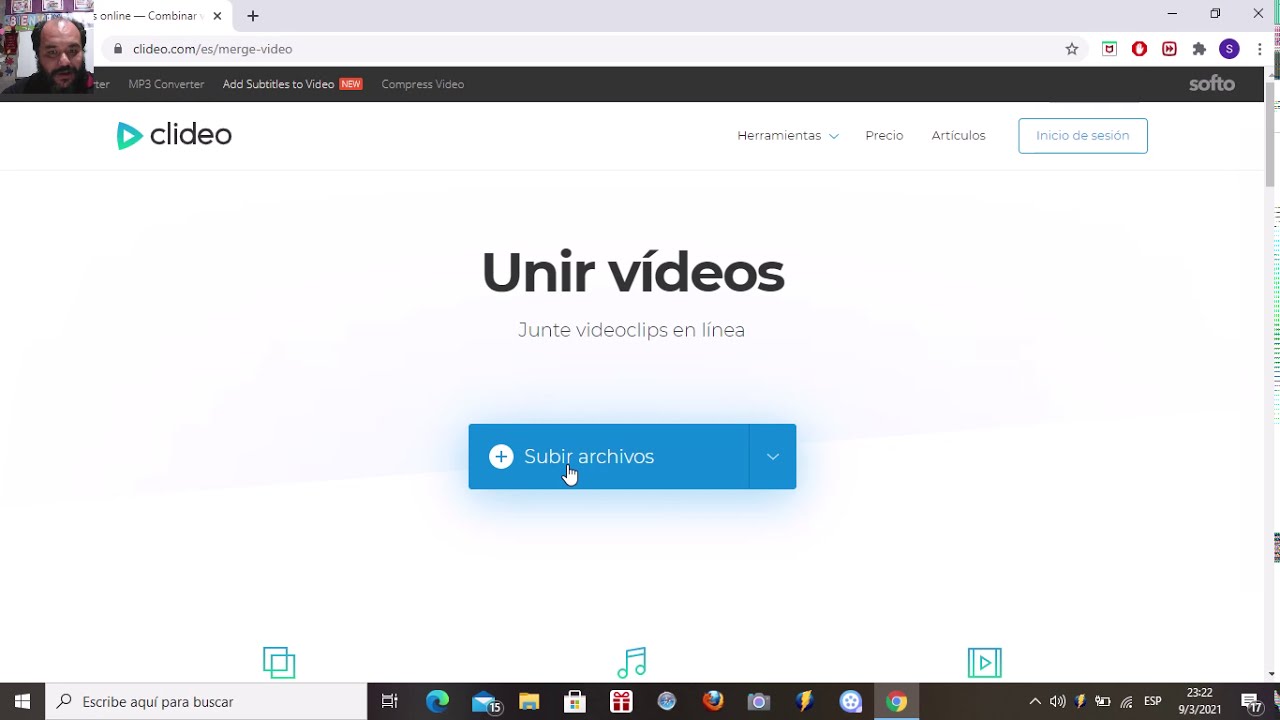
Task: Click the address bar URL
Action: point(212,49)
